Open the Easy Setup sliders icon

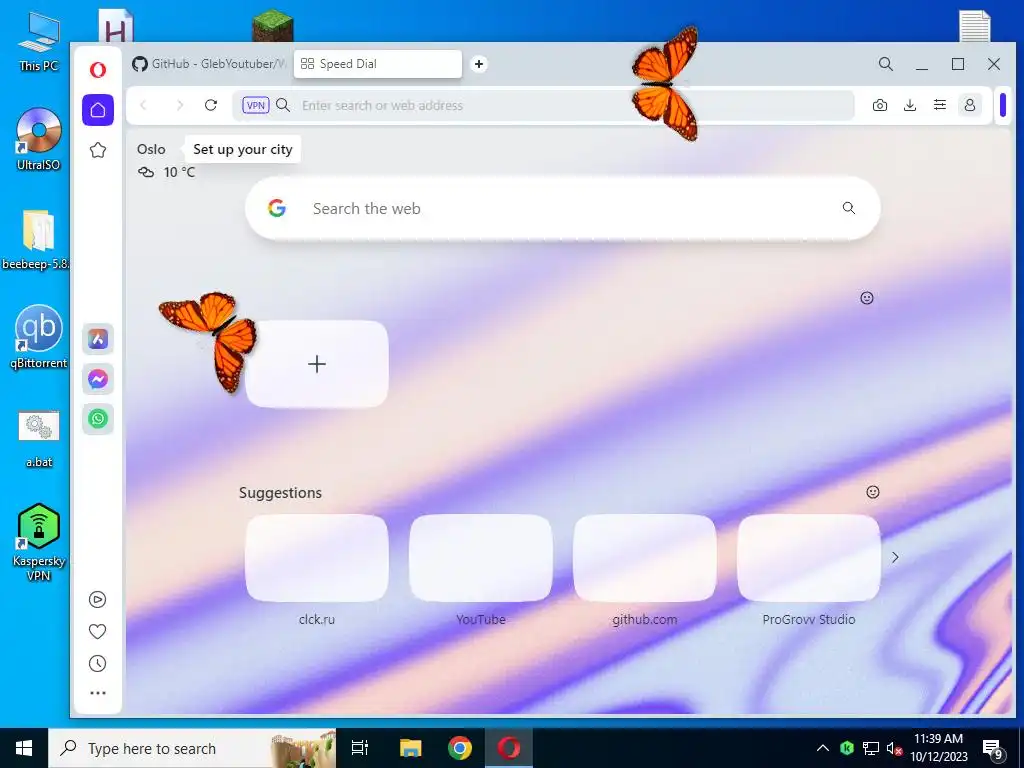click(x=940, y=105)
